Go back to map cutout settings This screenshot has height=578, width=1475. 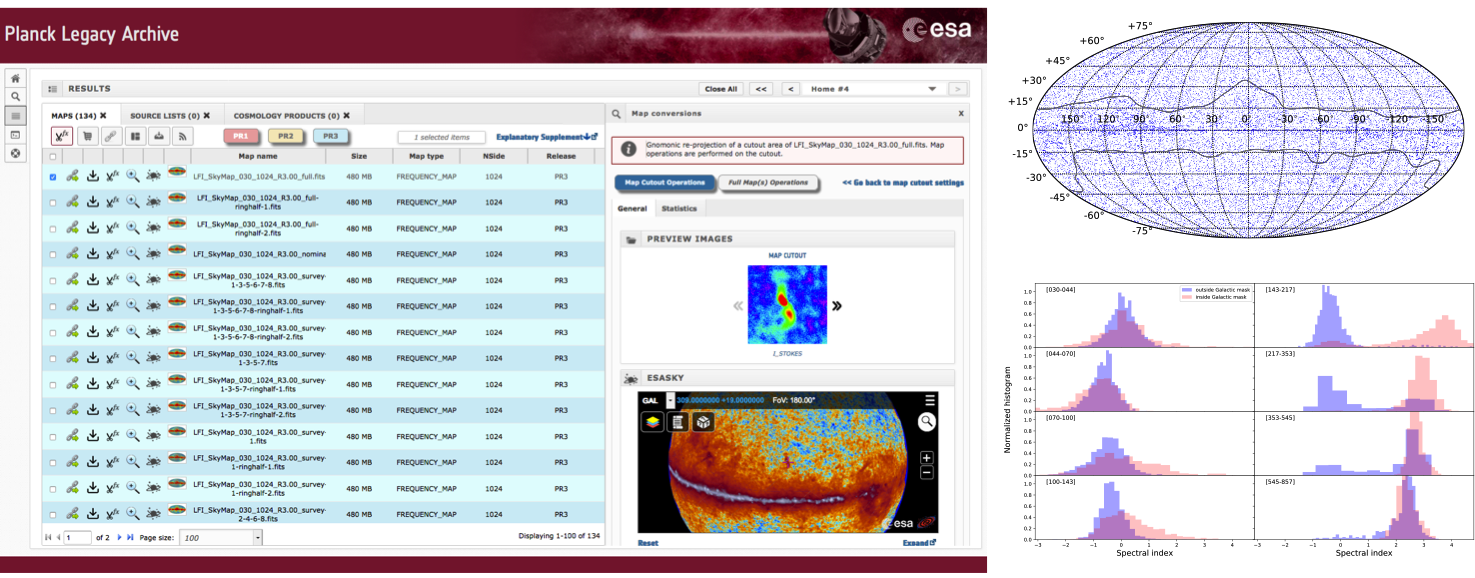tap(902, 183)
